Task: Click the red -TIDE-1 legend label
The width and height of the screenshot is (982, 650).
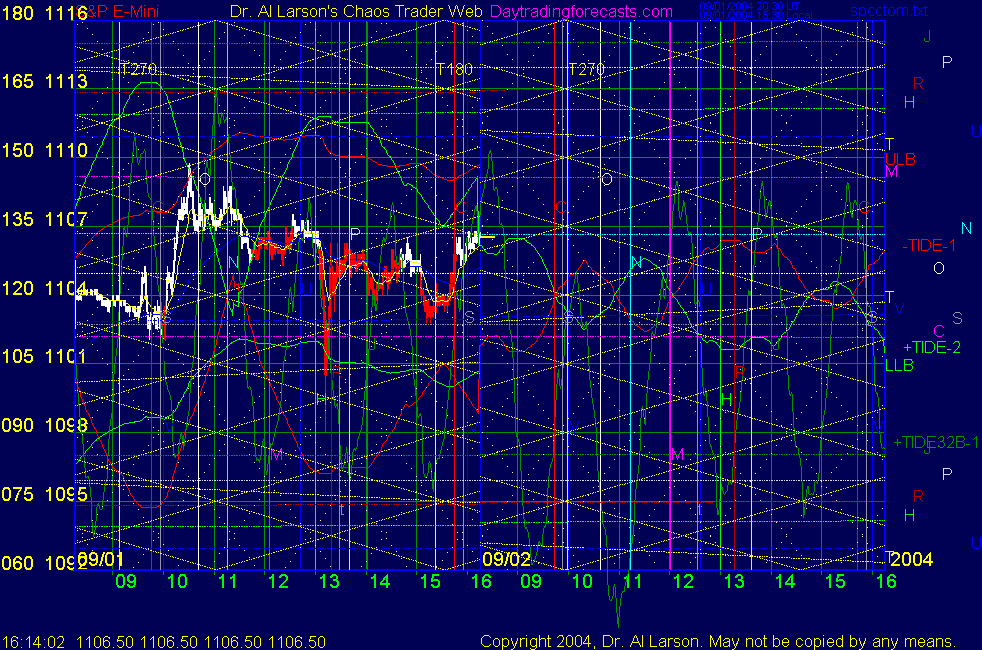Action: pyautogui.click(x=929, y=245)
